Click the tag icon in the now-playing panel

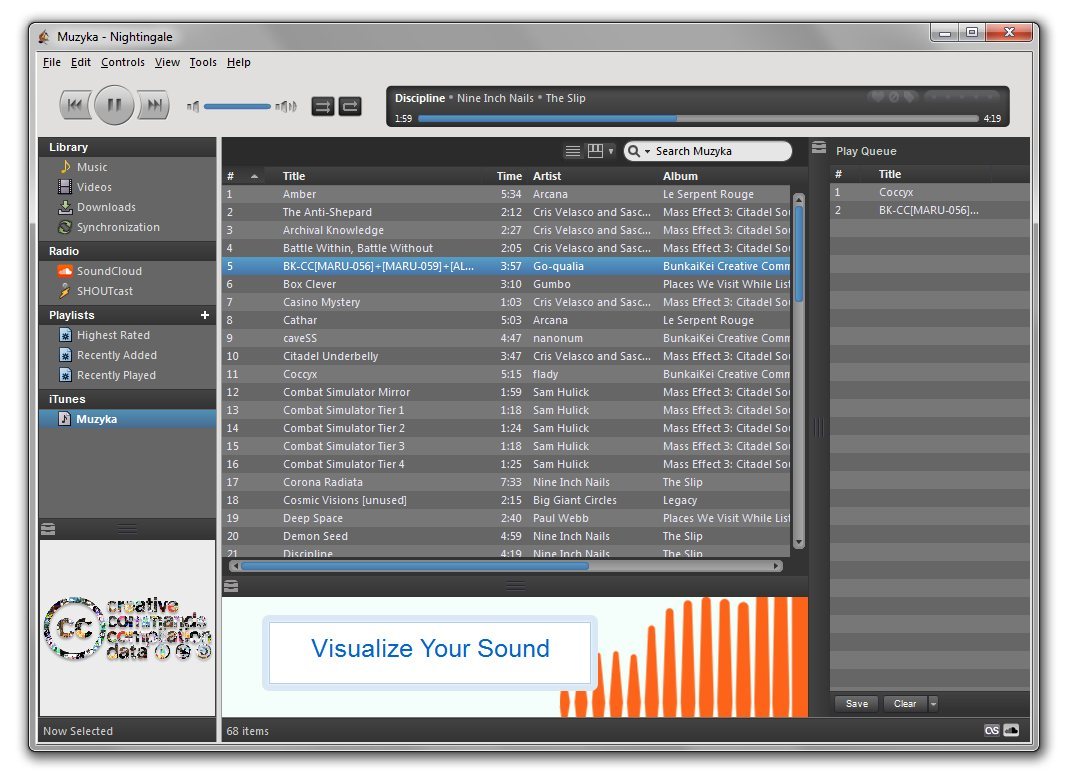coord(909,97)
